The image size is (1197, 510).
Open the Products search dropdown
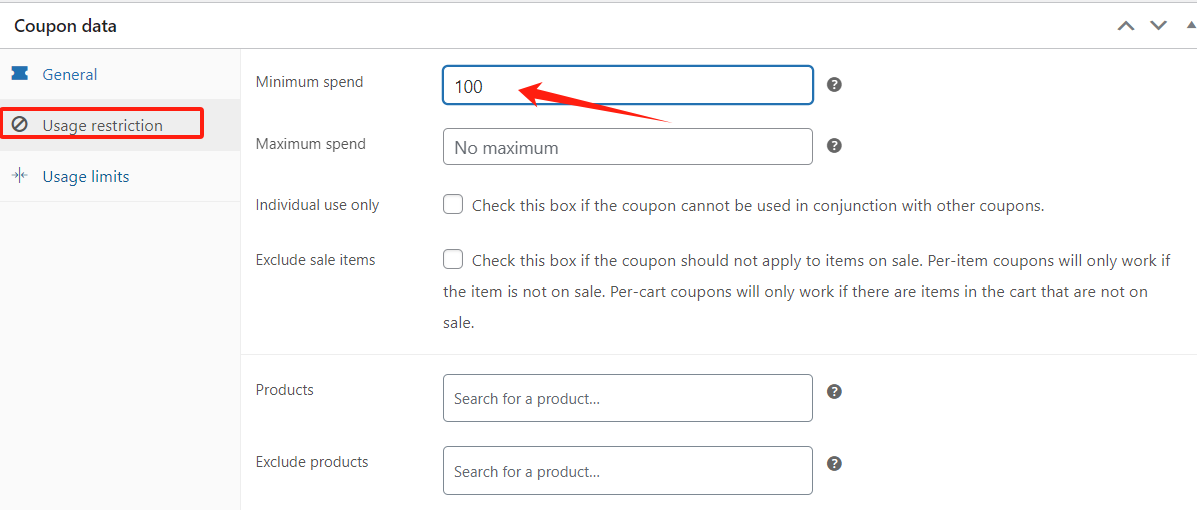627,398
